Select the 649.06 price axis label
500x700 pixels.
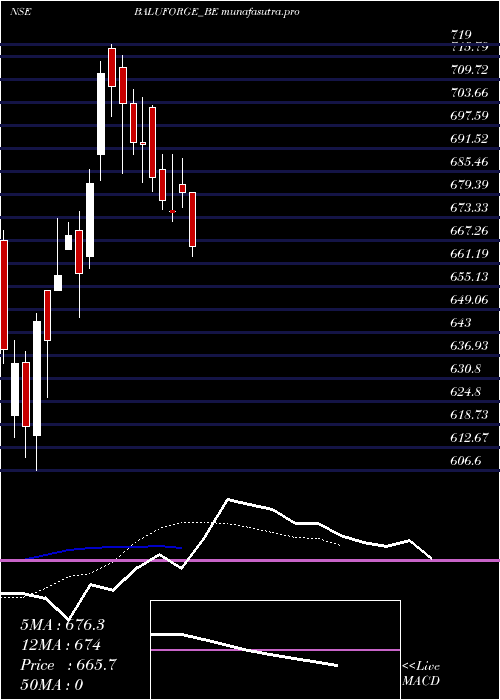[469, 300]
